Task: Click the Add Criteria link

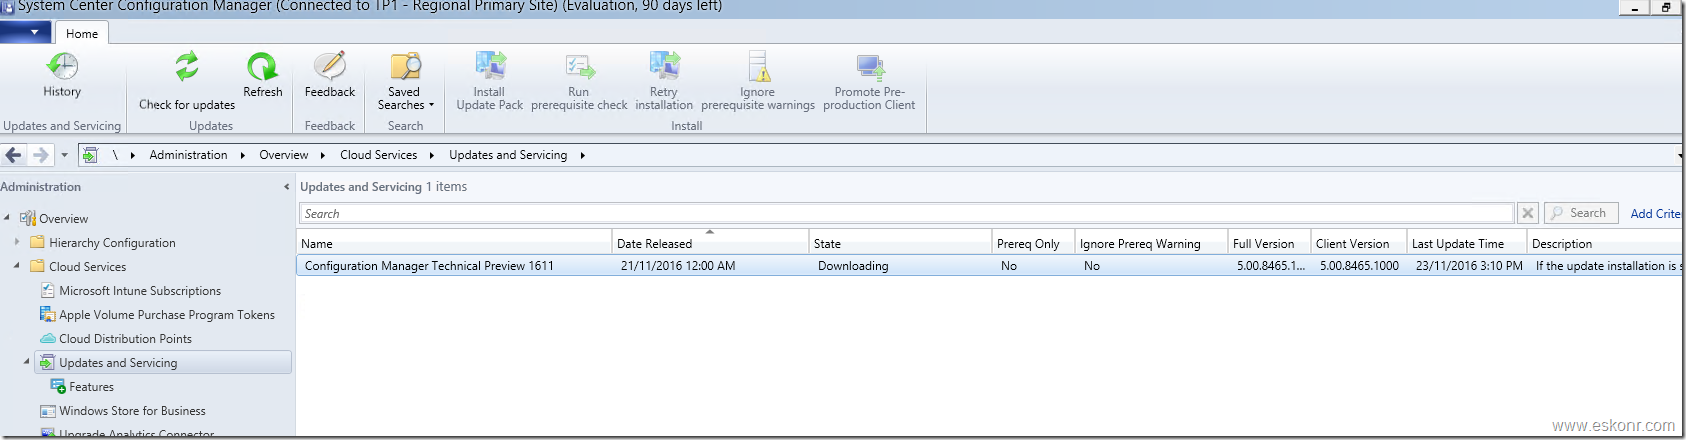Action: pyautogui.click(x=1656, y=214)
